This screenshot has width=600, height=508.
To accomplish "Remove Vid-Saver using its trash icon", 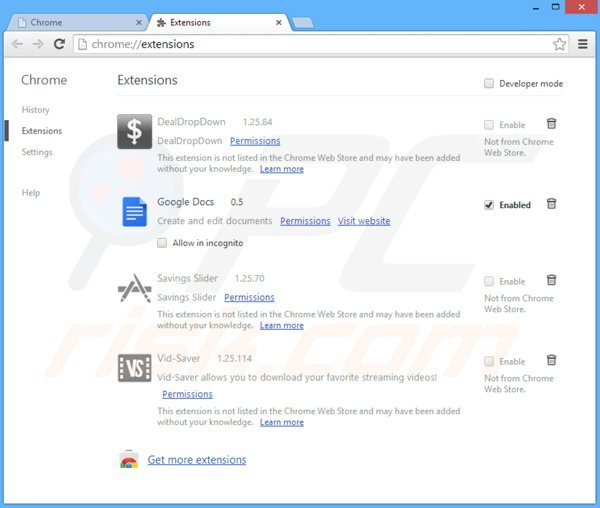I will tap(551, 360).
